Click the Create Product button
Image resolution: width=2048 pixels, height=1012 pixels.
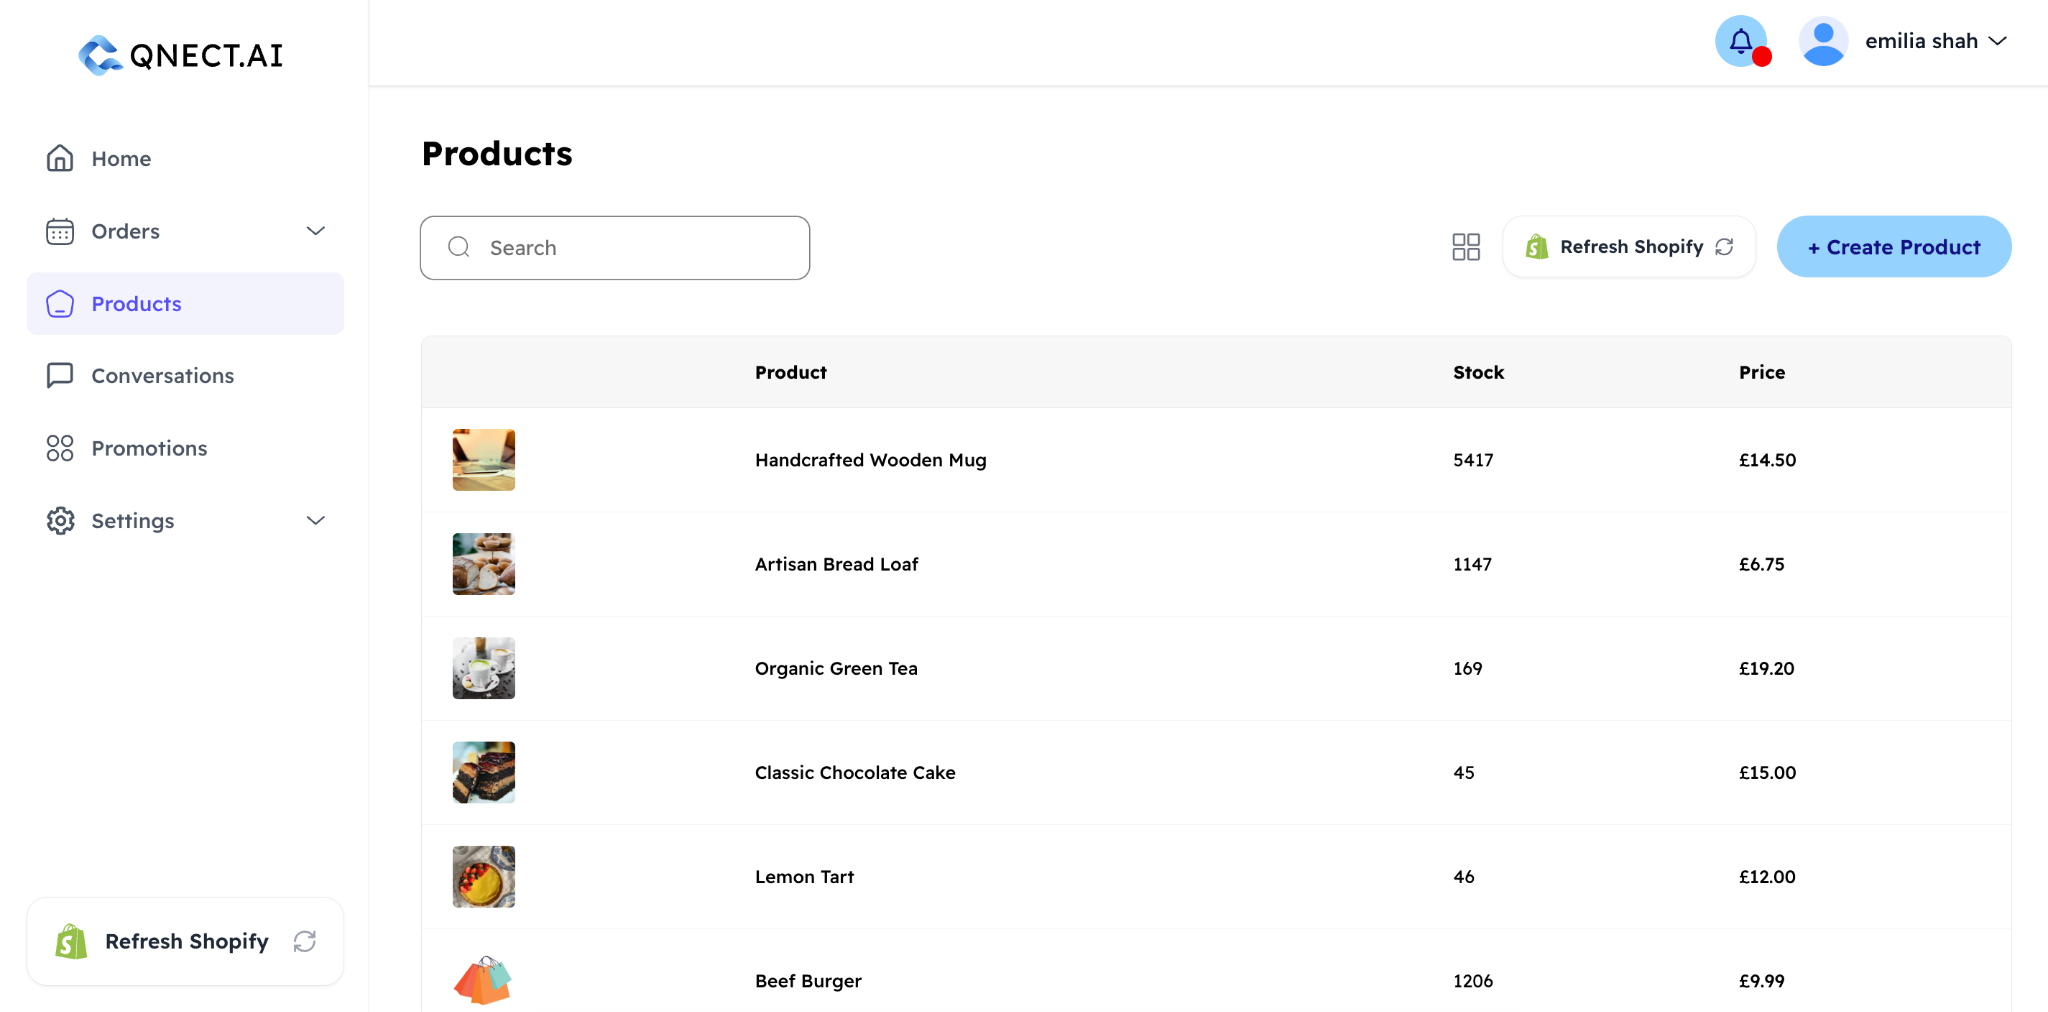(1894, 247)
